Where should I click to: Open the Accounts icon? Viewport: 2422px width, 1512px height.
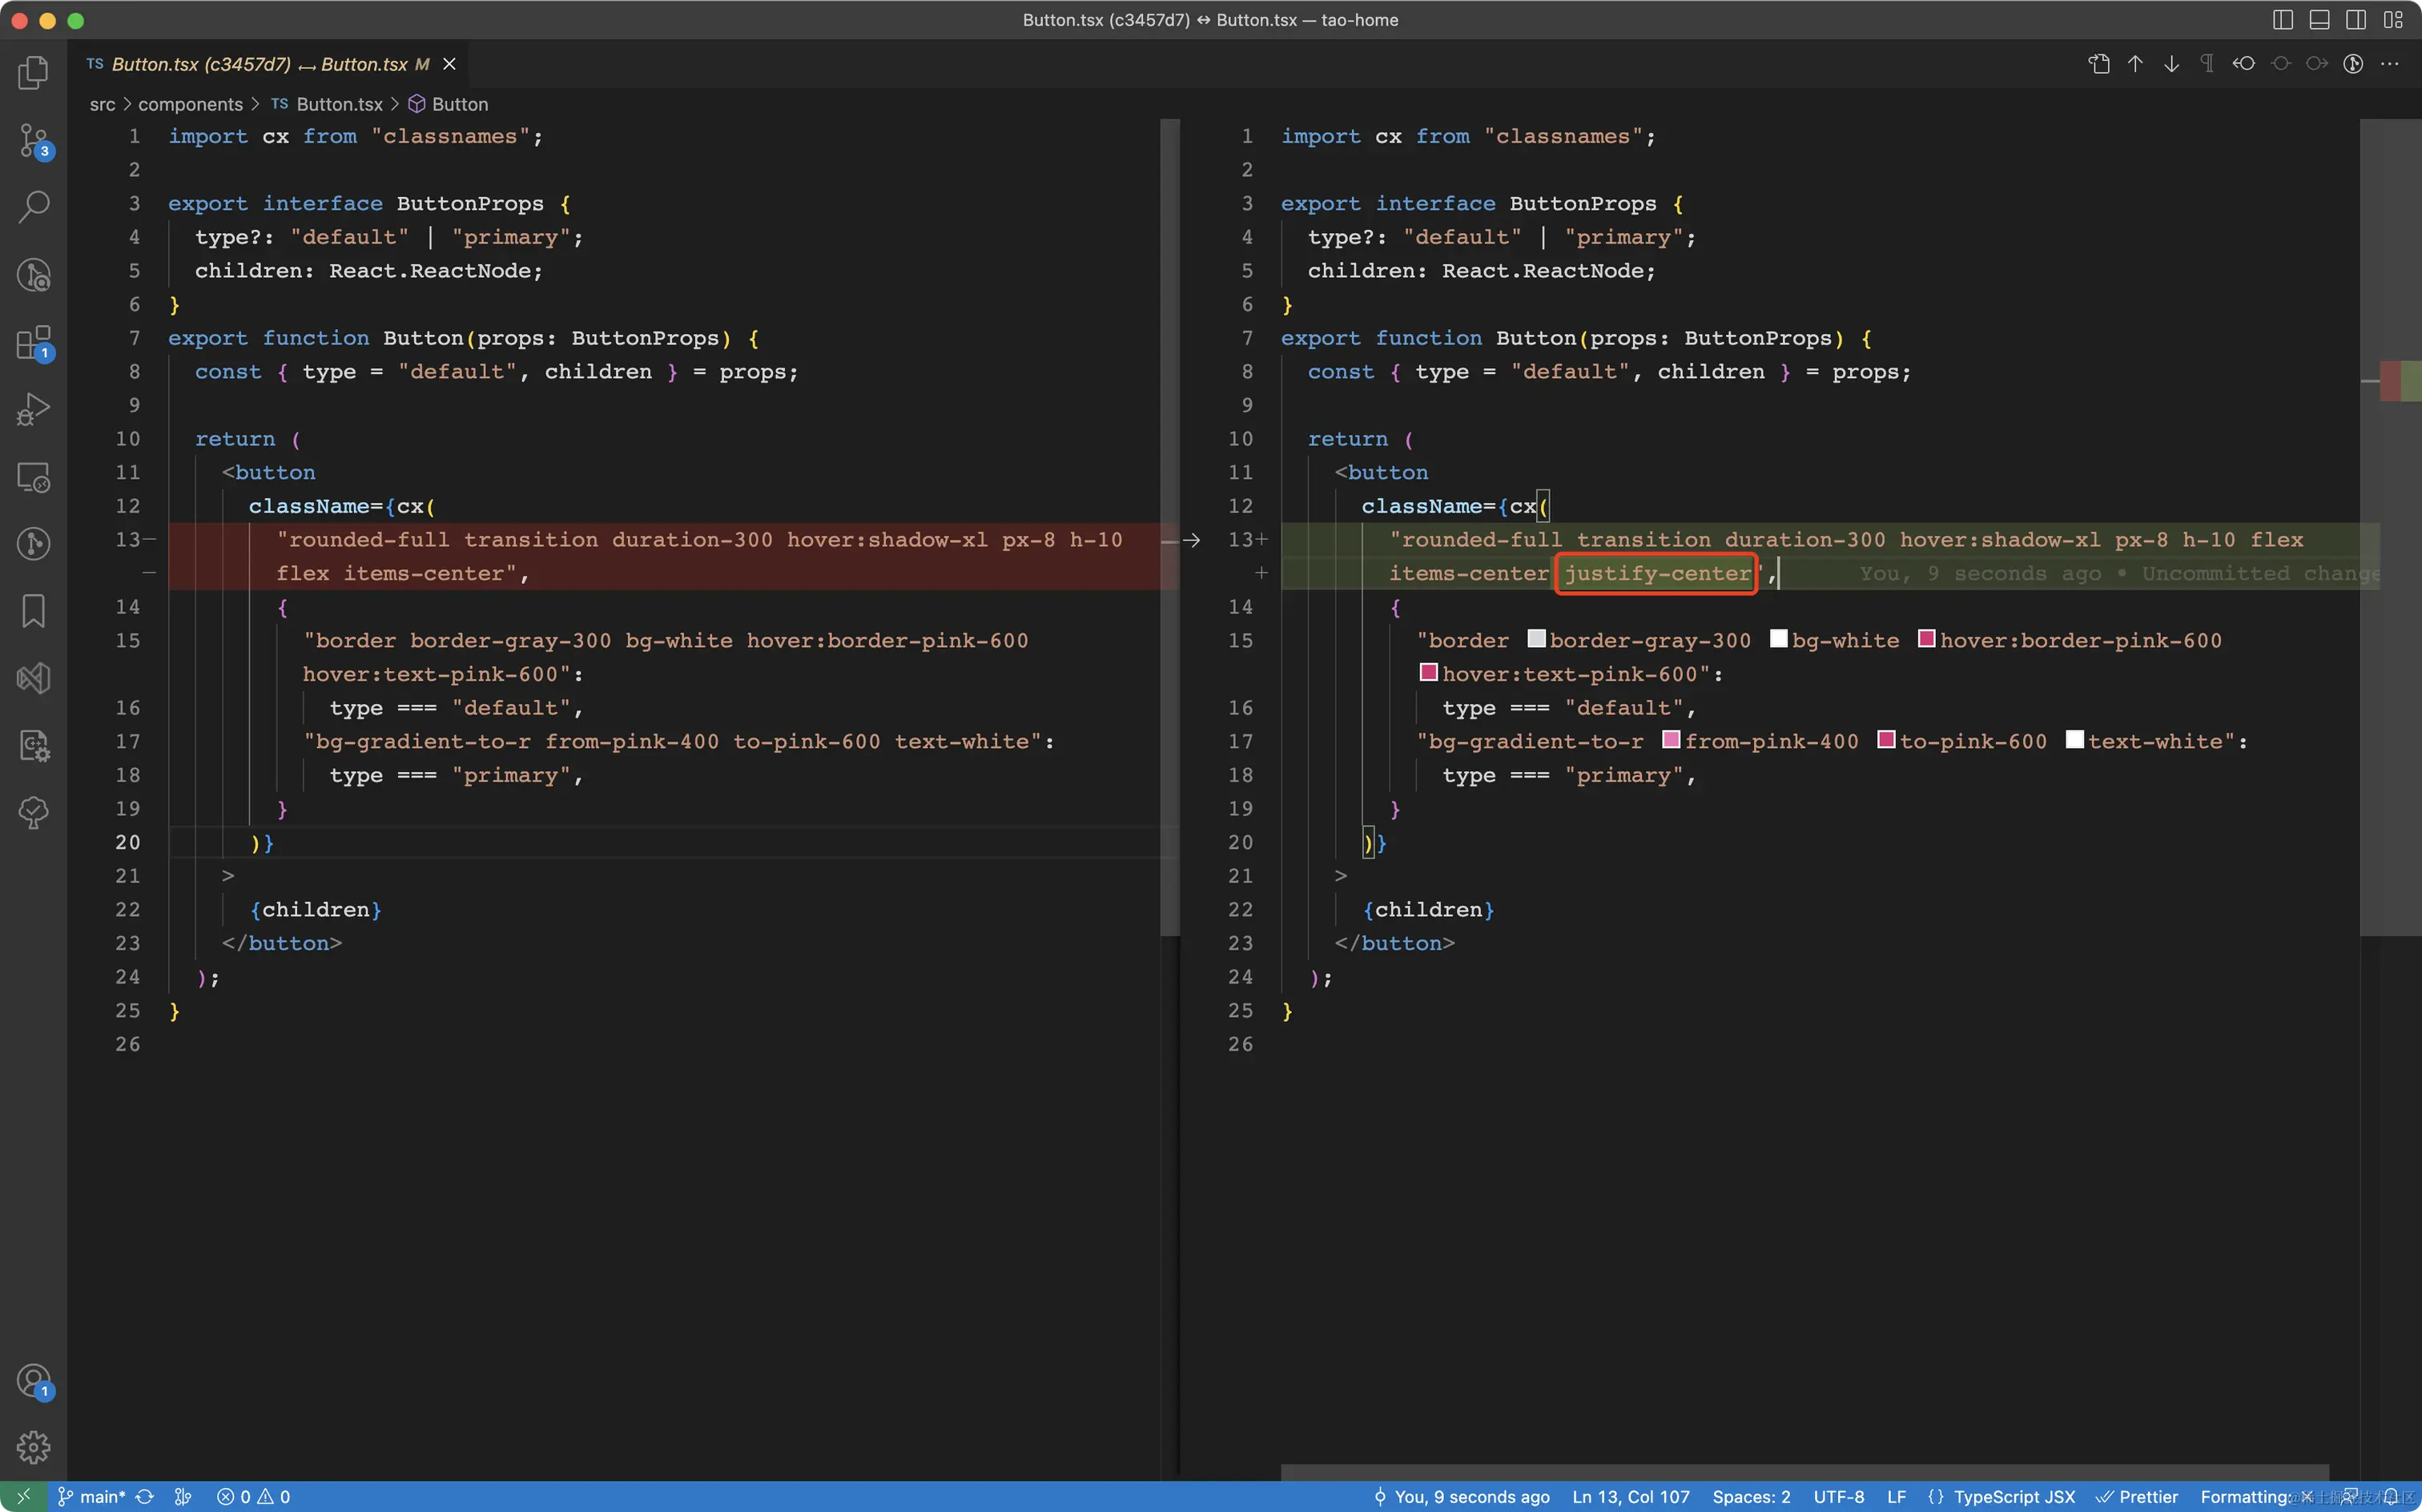point(34,1381)
